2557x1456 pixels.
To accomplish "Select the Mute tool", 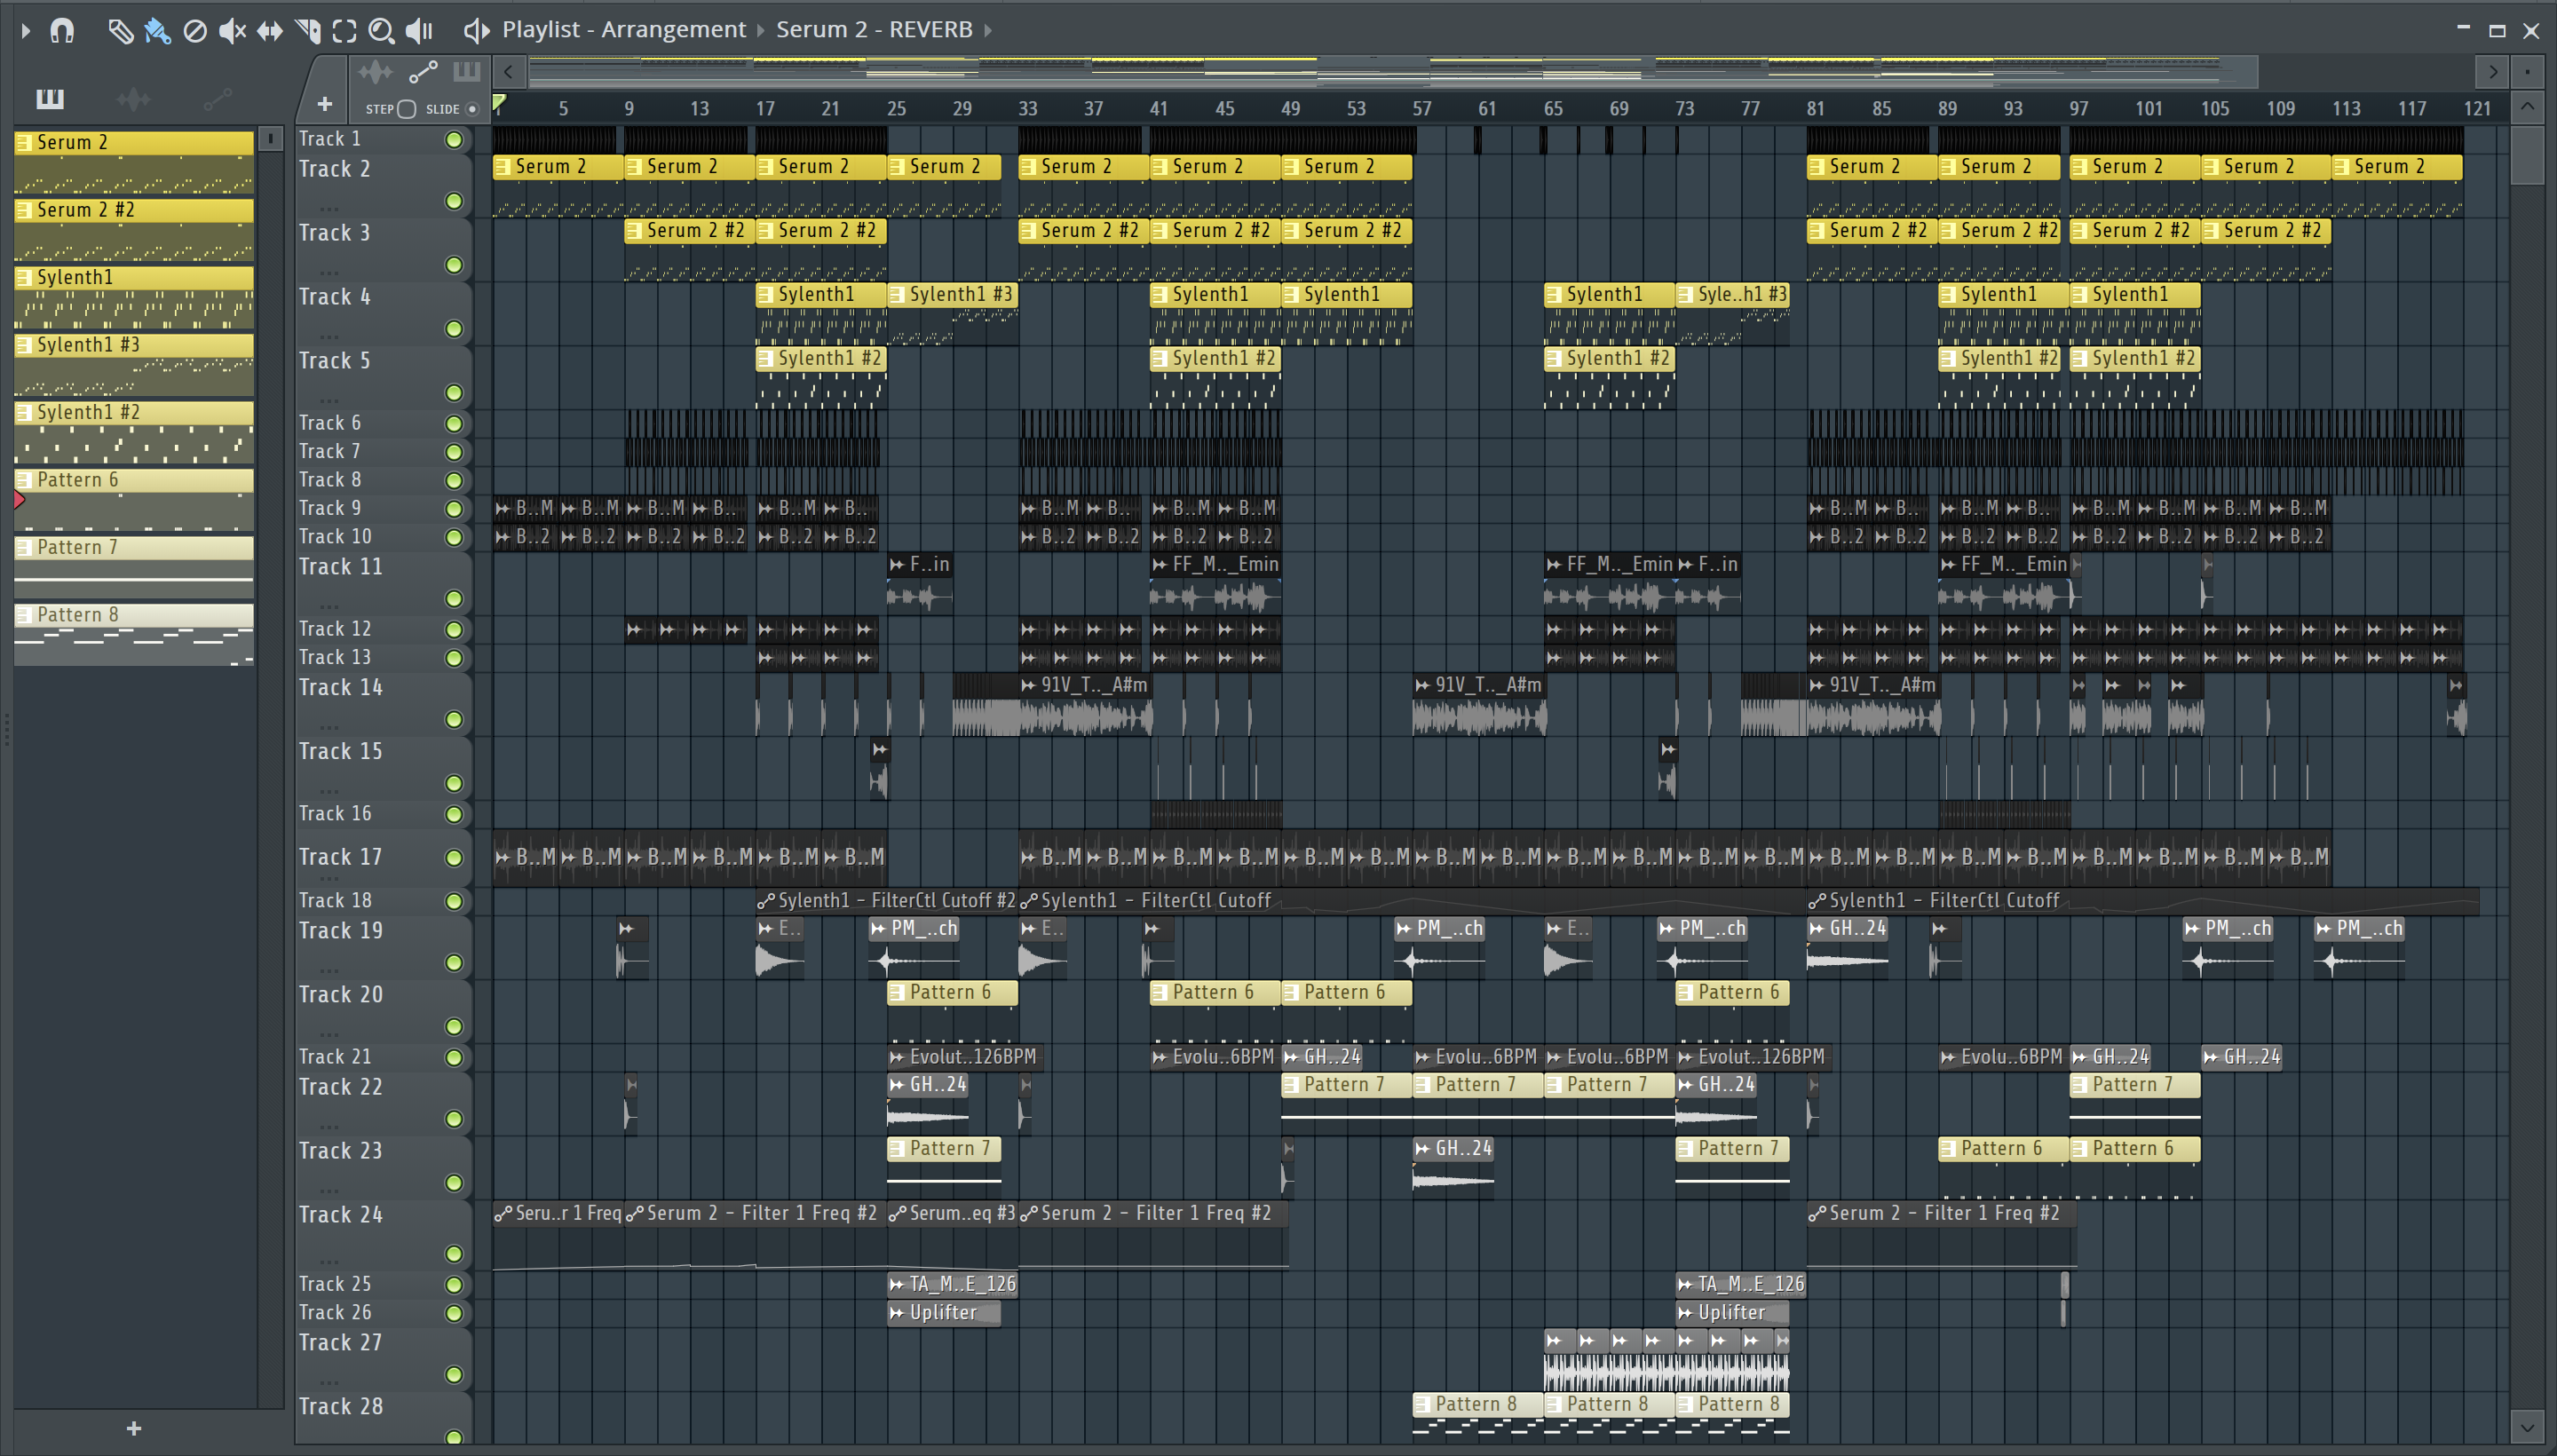I will click(x=232, y=31).
